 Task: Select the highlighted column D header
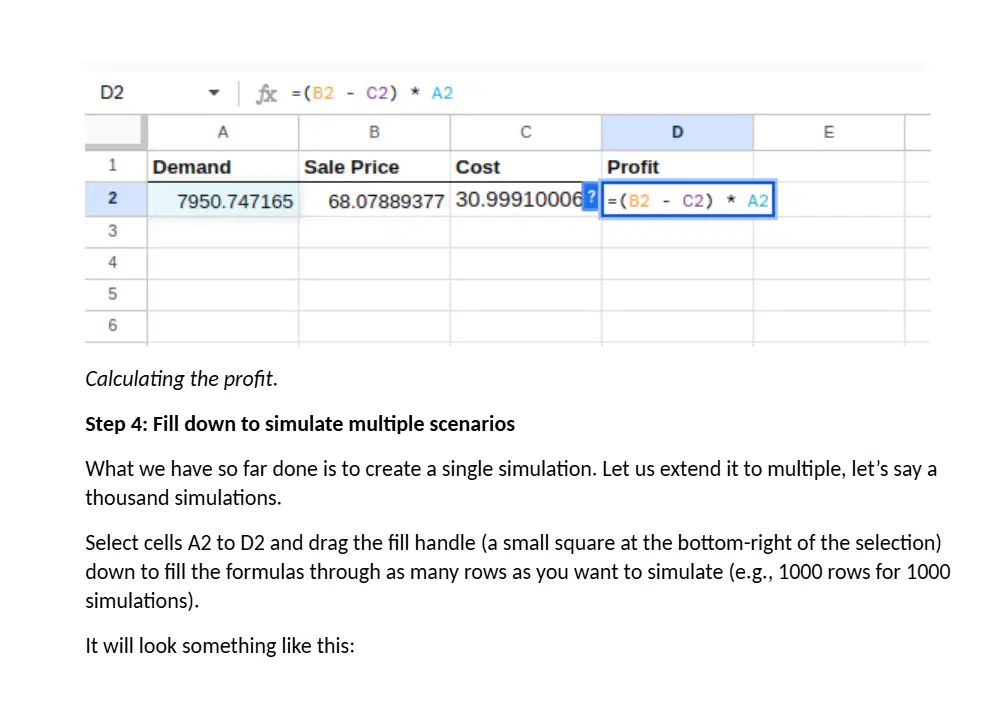coord(677,132)
